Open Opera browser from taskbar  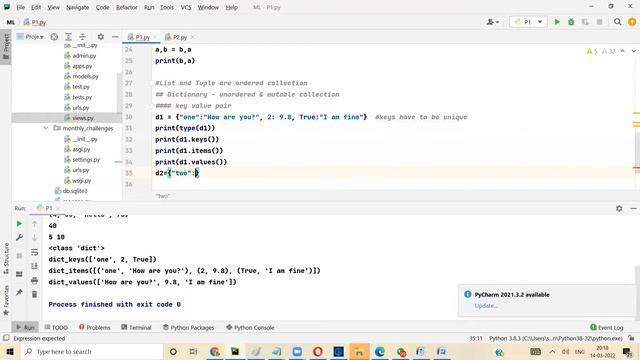point(318,351)
